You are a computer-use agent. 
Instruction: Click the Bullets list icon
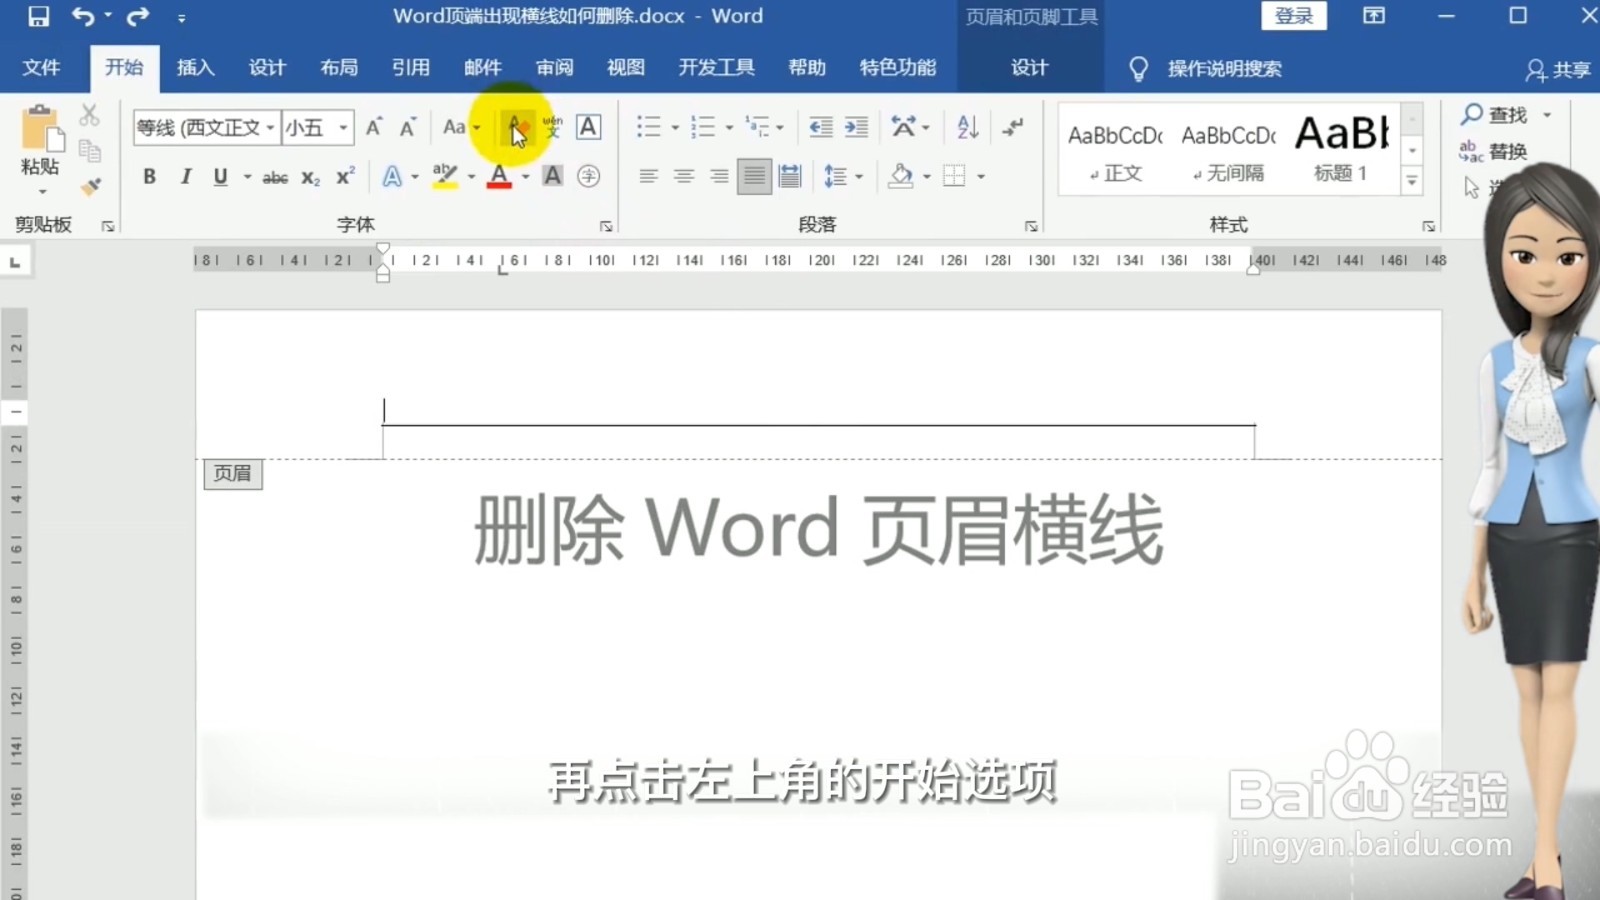click(649, 127)
